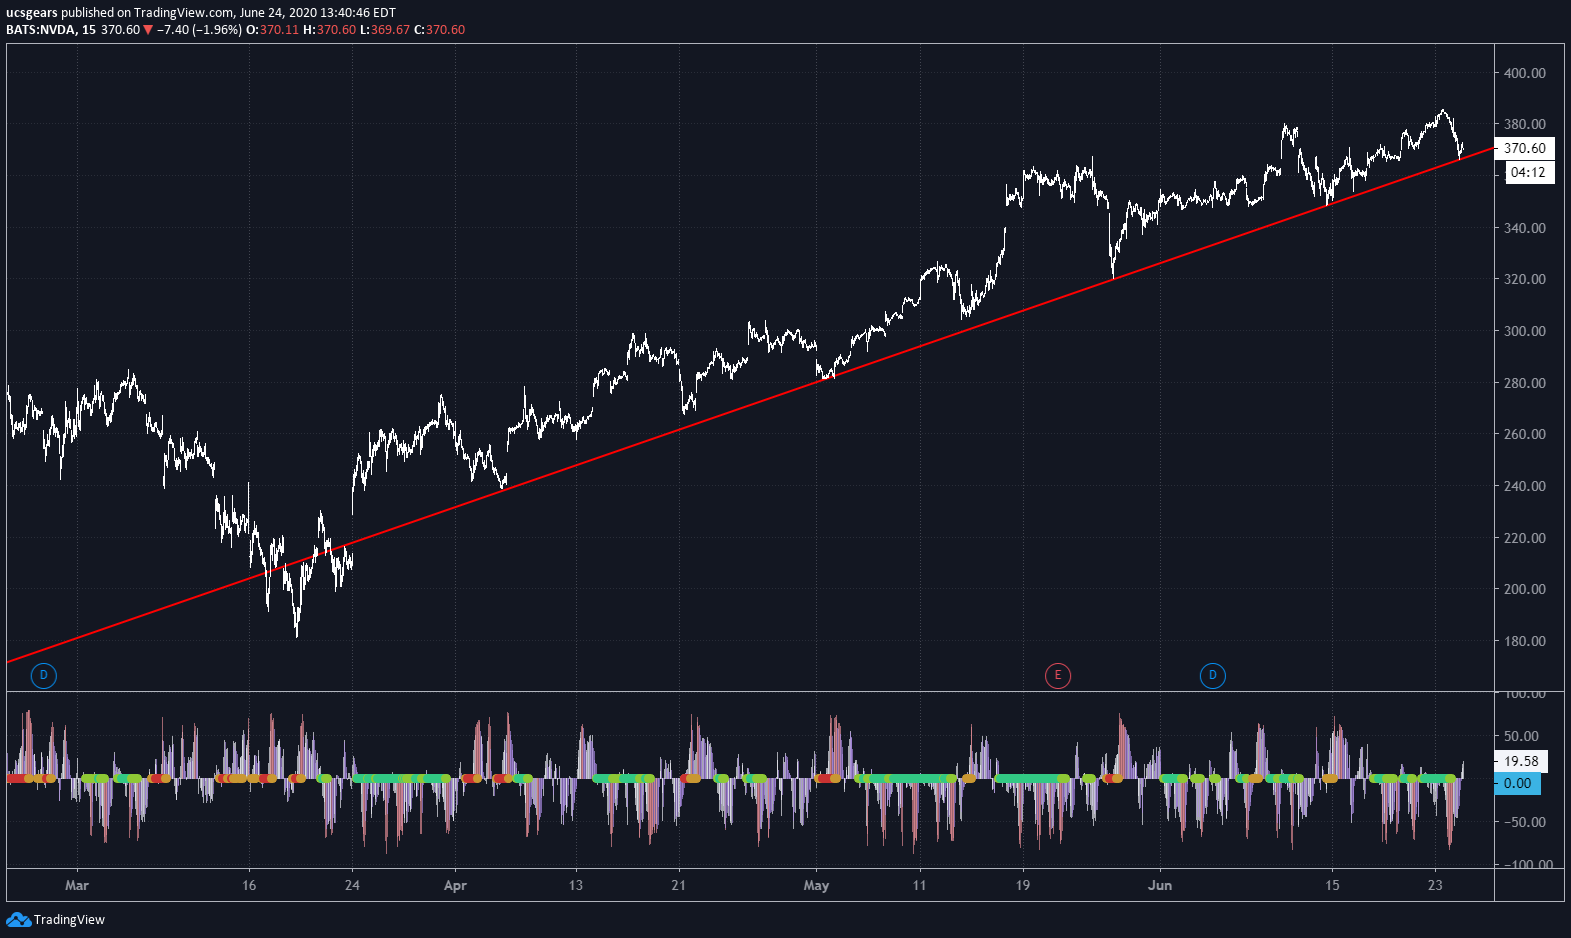Screen dimensions: 1571x938
Task: Click the 24 date label on time axis
Action: pyautogui.click(x=352, y=885)
